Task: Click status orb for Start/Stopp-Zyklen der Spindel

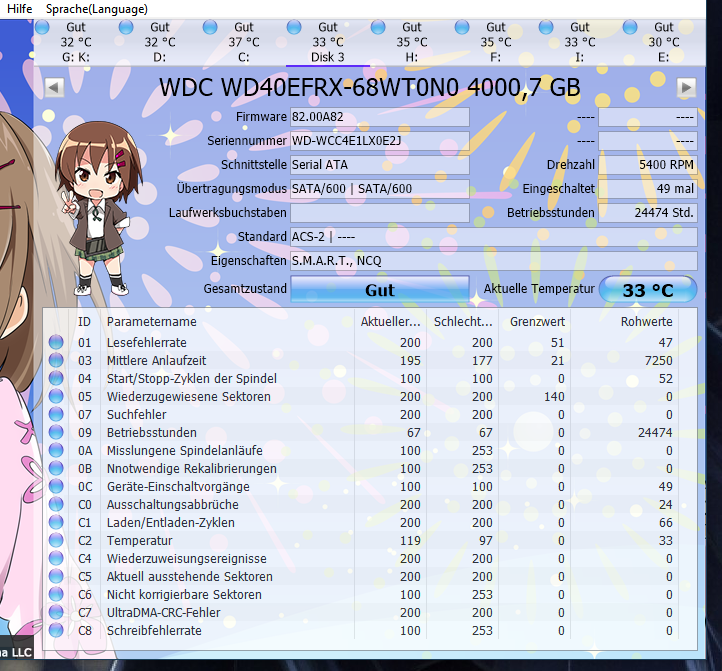Action: tap(56, 378)
